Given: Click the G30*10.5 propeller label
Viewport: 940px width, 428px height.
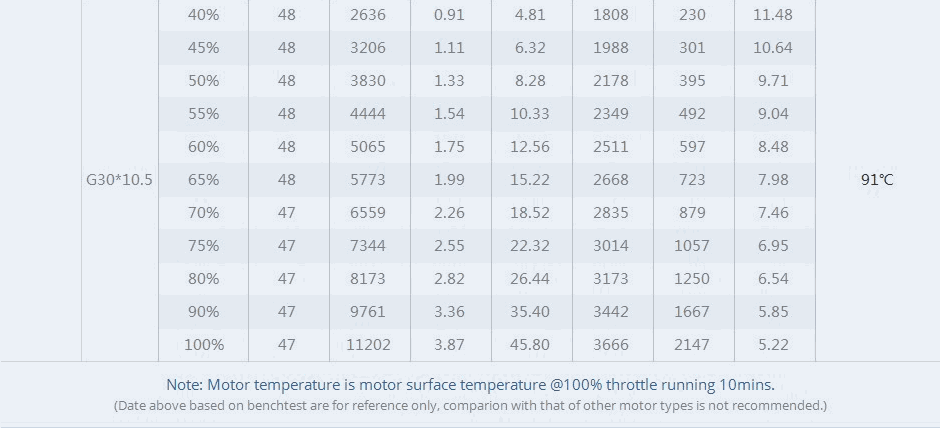Looking at the screenshot, I should pos(119,180).
